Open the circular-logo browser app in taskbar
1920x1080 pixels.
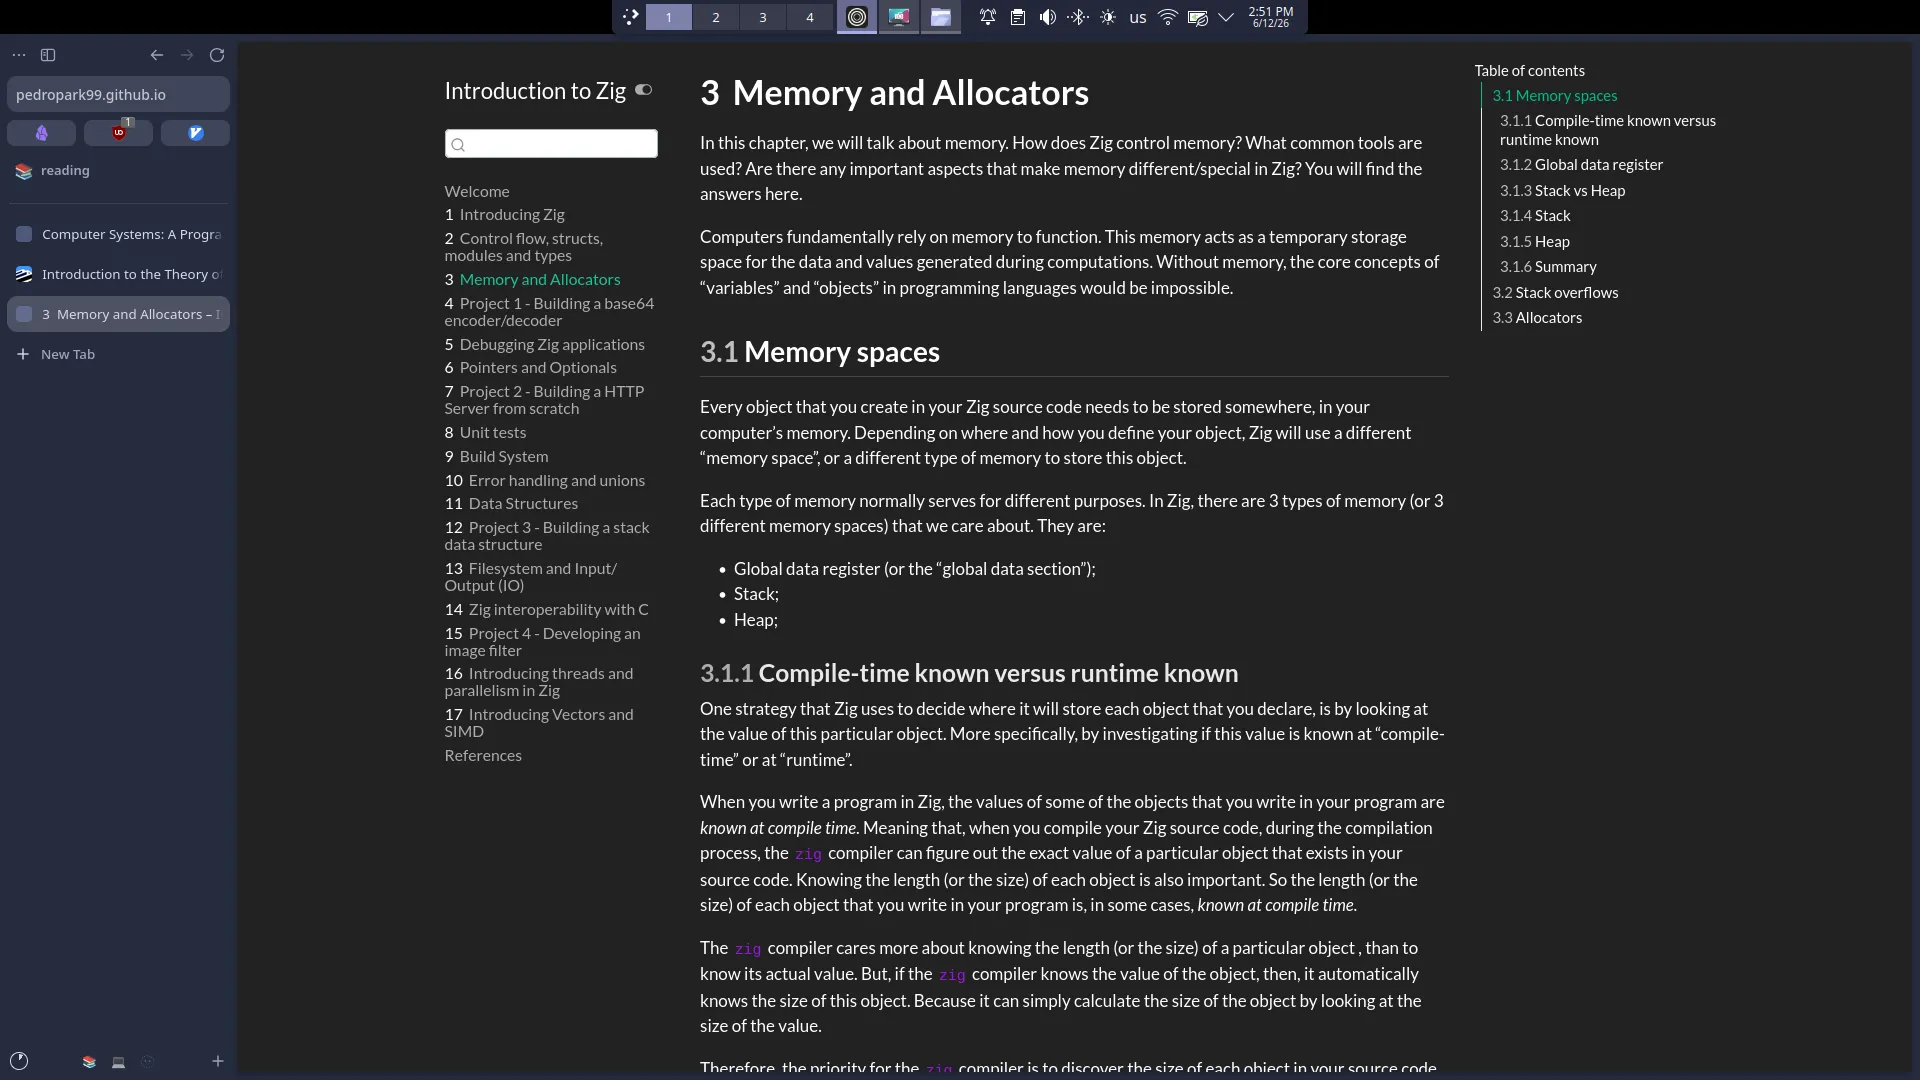coord(857,17)
